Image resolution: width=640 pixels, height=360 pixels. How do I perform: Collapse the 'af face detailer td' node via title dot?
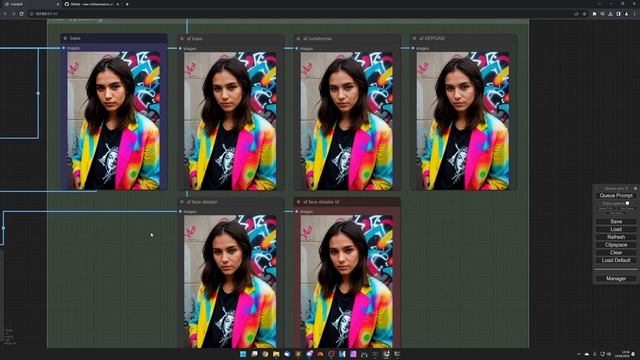(x=298, y=202)
